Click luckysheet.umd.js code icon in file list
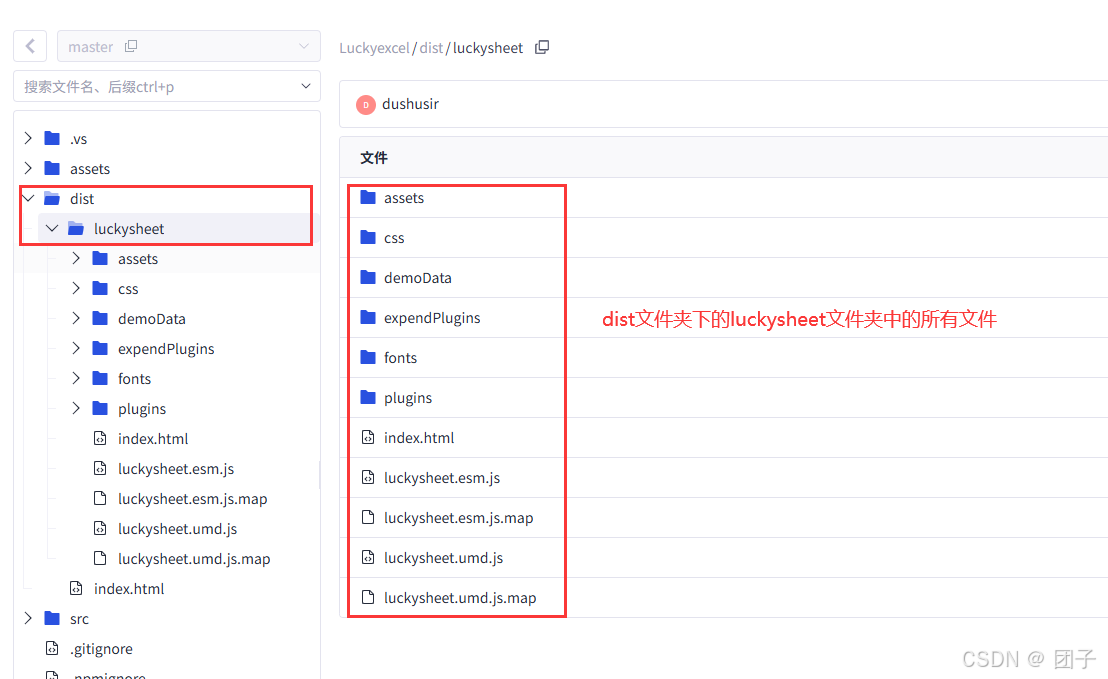 (x=367, y=557)
